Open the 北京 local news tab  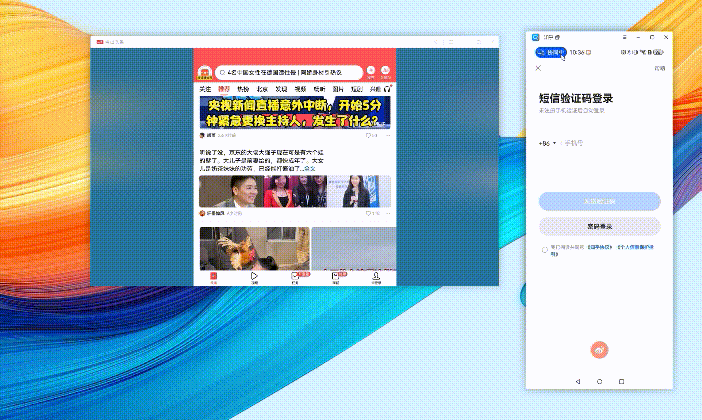point(262,89)
